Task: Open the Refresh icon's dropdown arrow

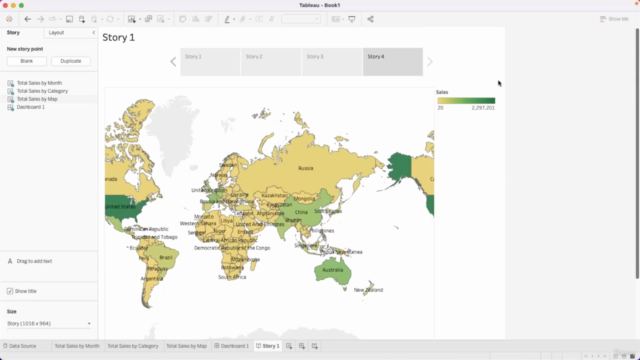Action: click(x=118, y=19)
